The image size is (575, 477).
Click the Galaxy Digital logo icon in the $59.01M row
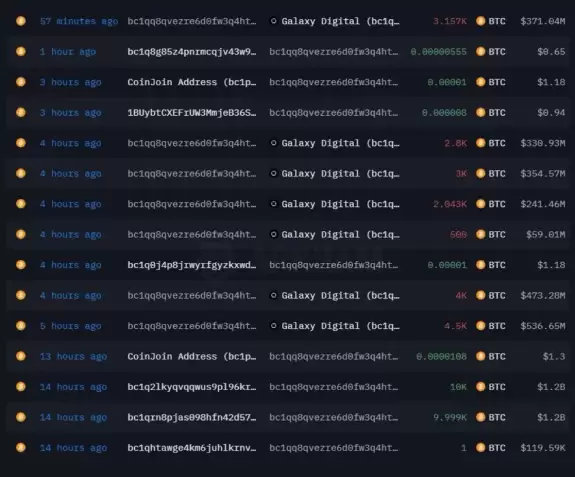pos(274,234)
